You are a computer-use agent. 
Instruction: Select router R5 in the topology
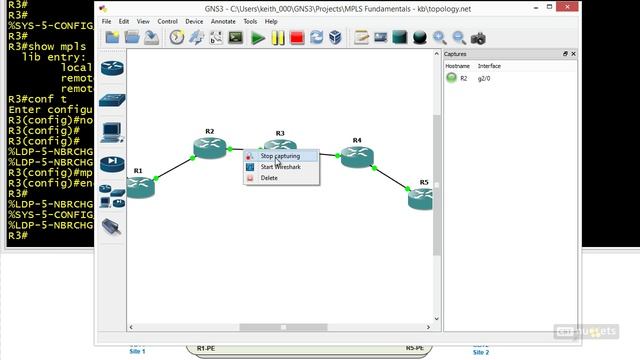point(421,198)
